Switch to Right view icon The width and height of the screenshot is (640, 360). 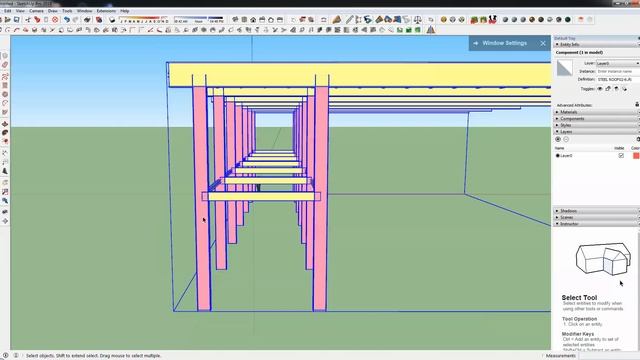[262, 20]
